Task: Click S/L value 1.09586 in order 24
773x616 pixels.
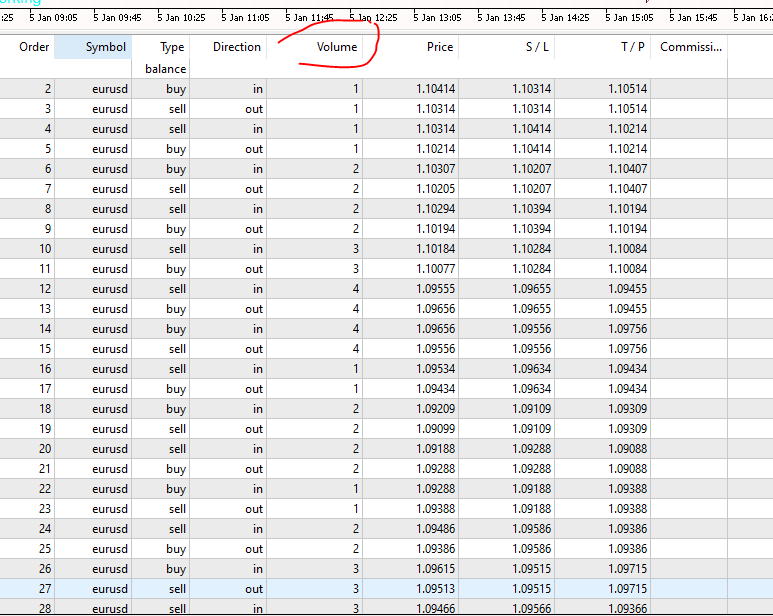Action: 531,529
